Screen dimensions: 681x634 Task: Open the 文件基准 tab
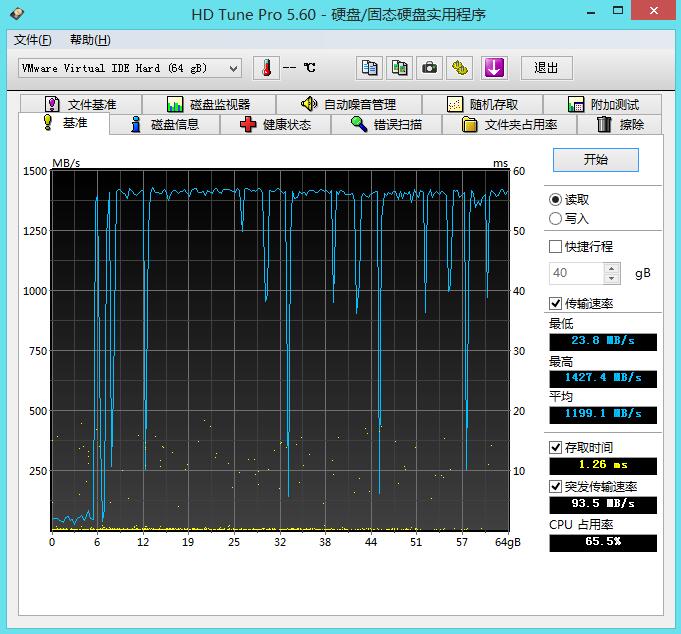click(x=81, y=104)
